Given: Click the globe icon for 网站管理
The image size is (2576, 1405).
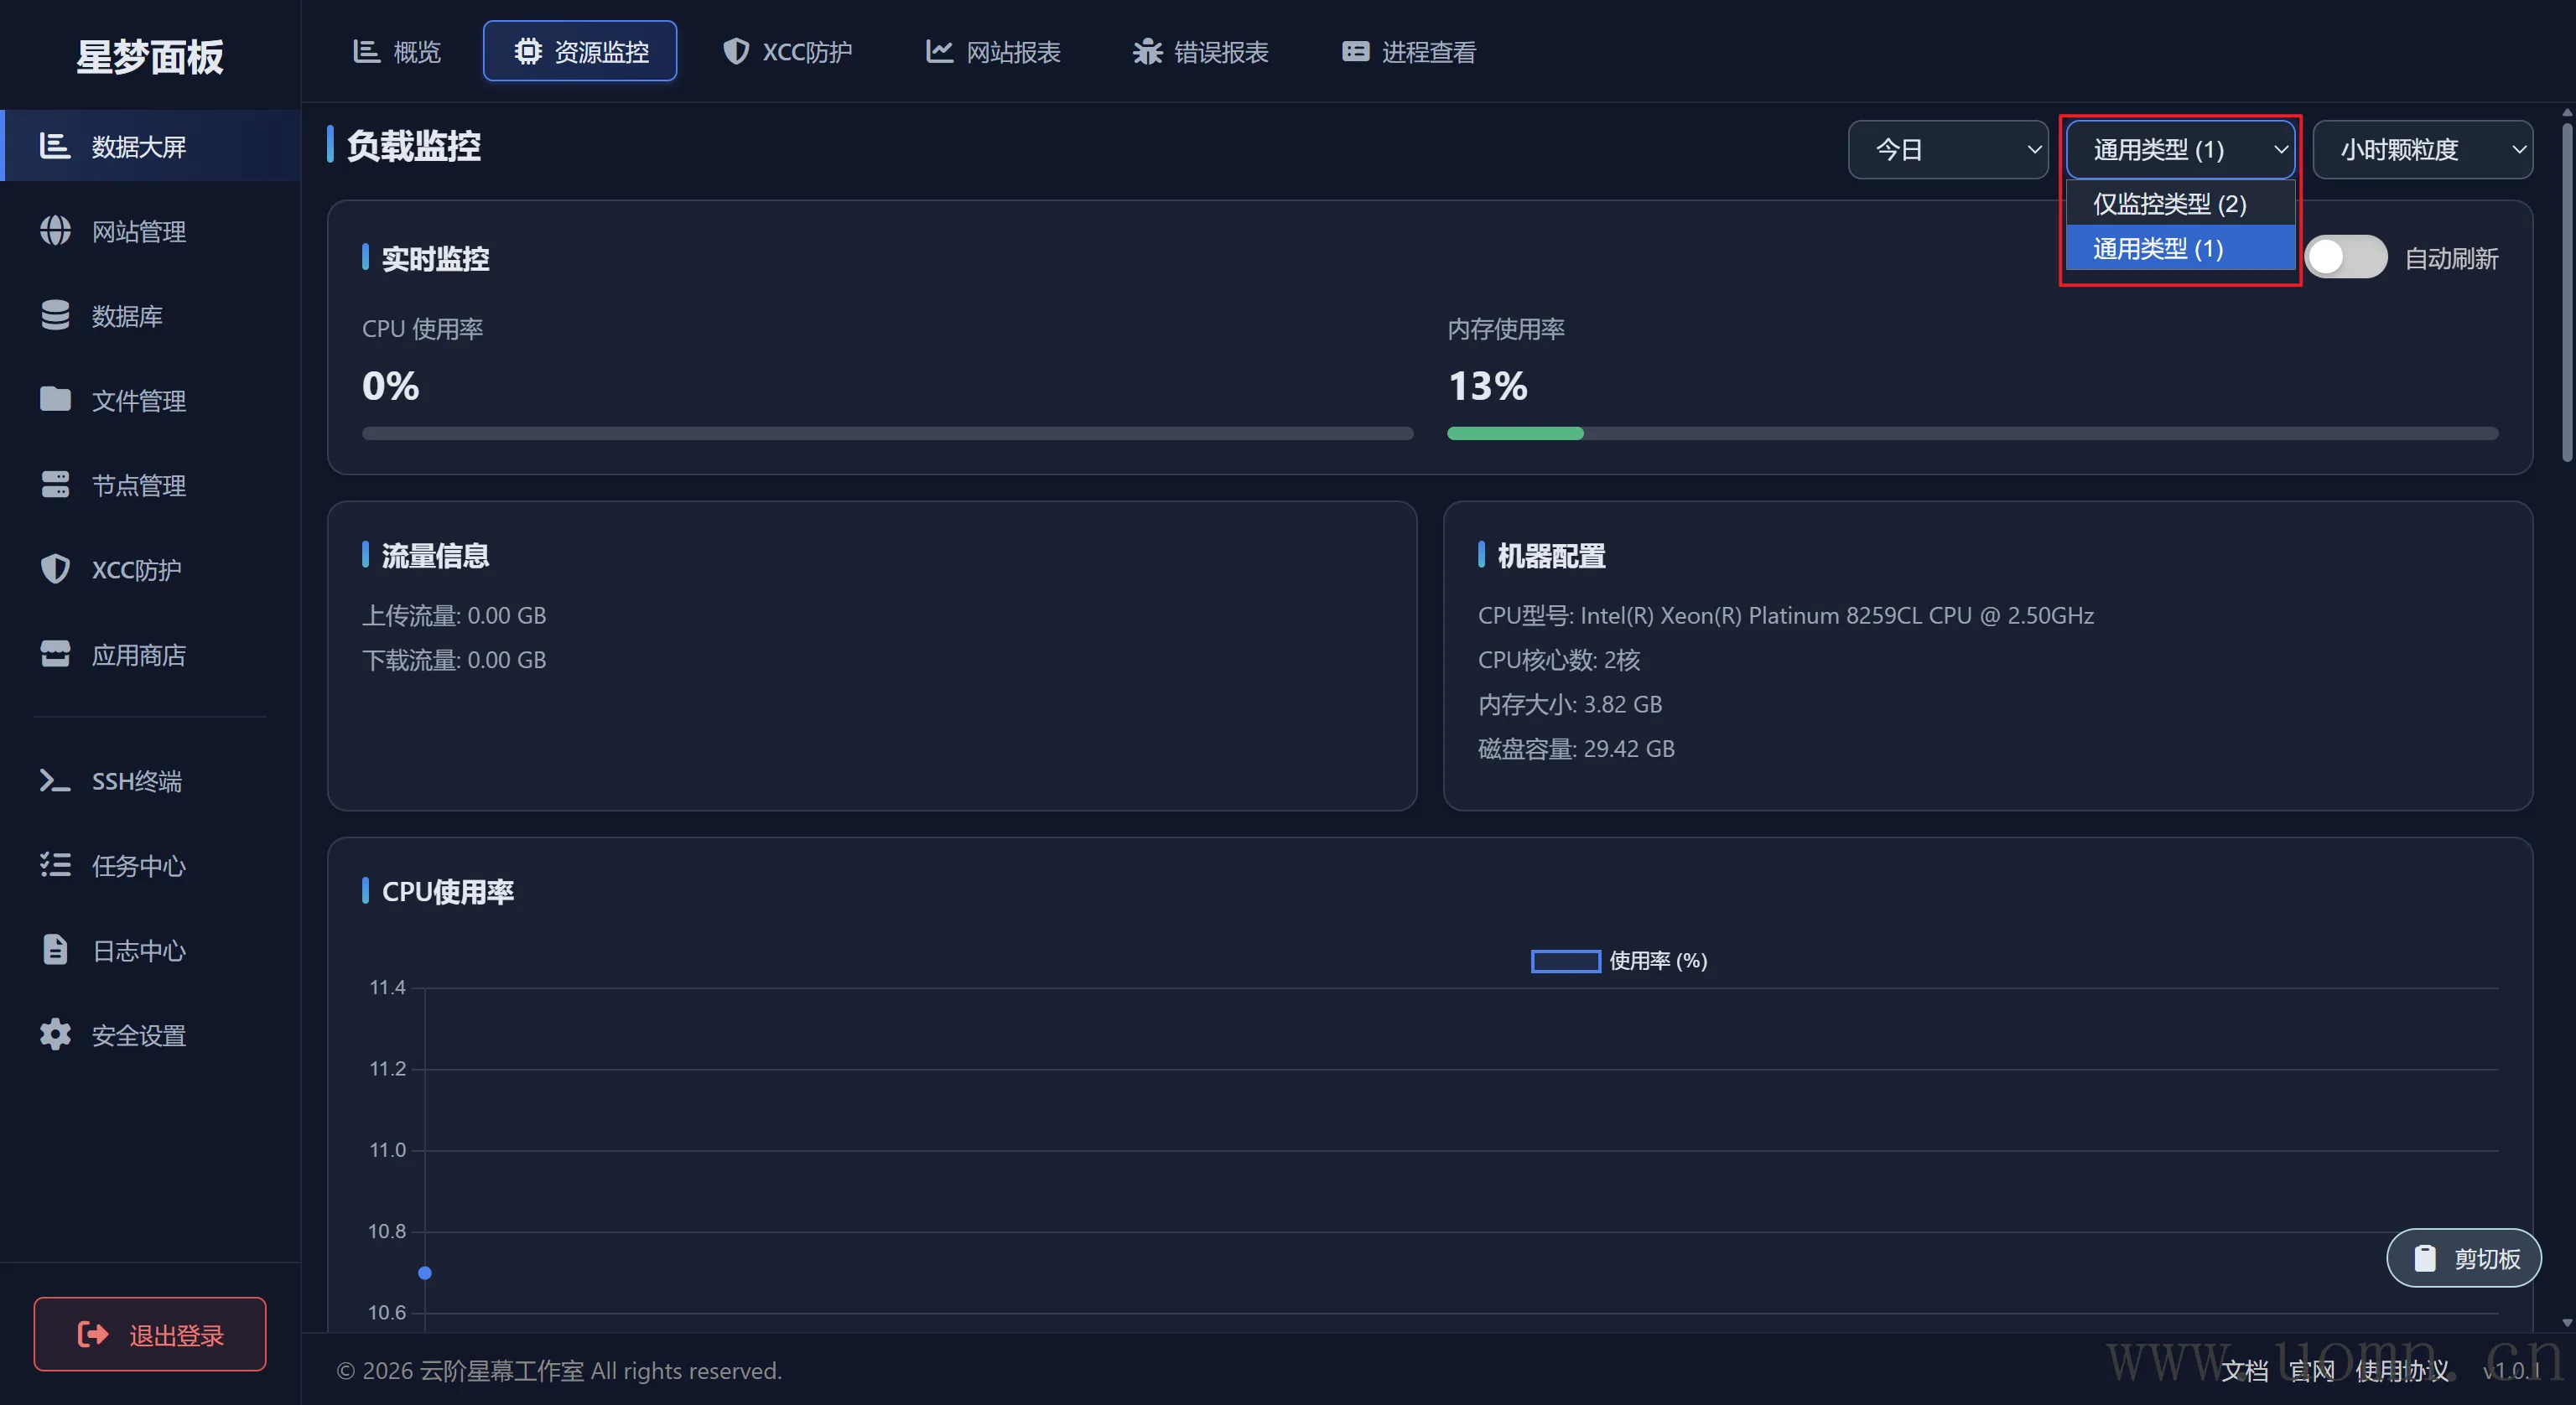Looking at the screenshot, I should point(55,231).
